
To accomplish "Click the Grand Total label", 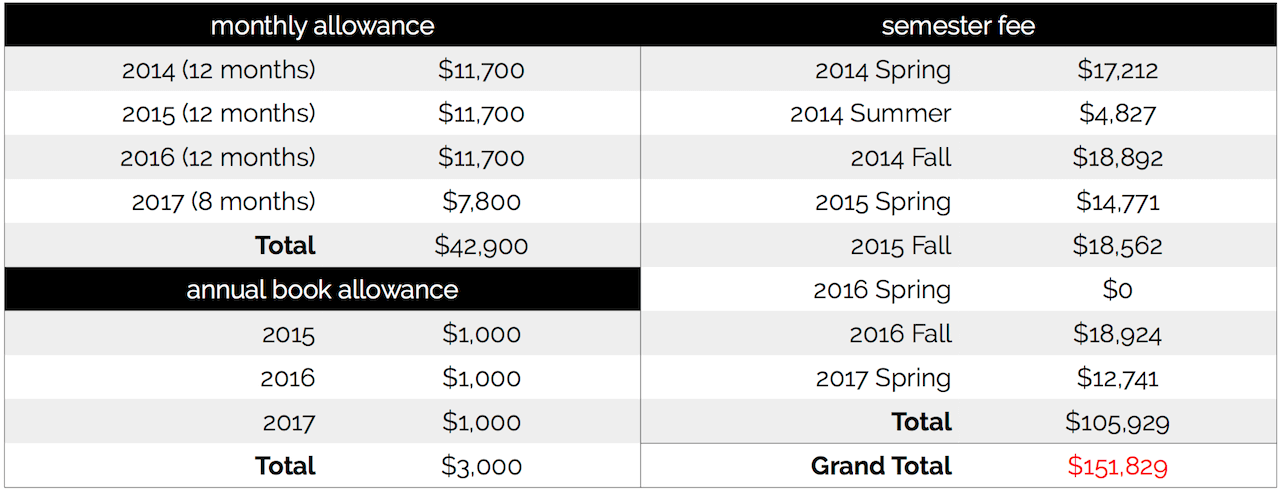I will 881,466.
